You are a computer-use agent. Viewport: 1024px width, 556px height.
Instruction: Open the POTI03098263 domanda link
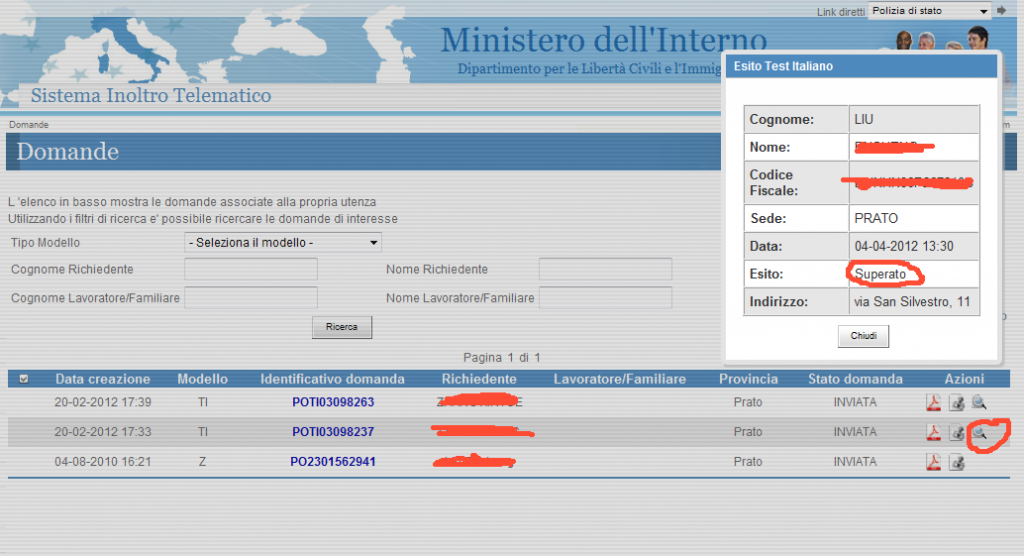point(333,402)
